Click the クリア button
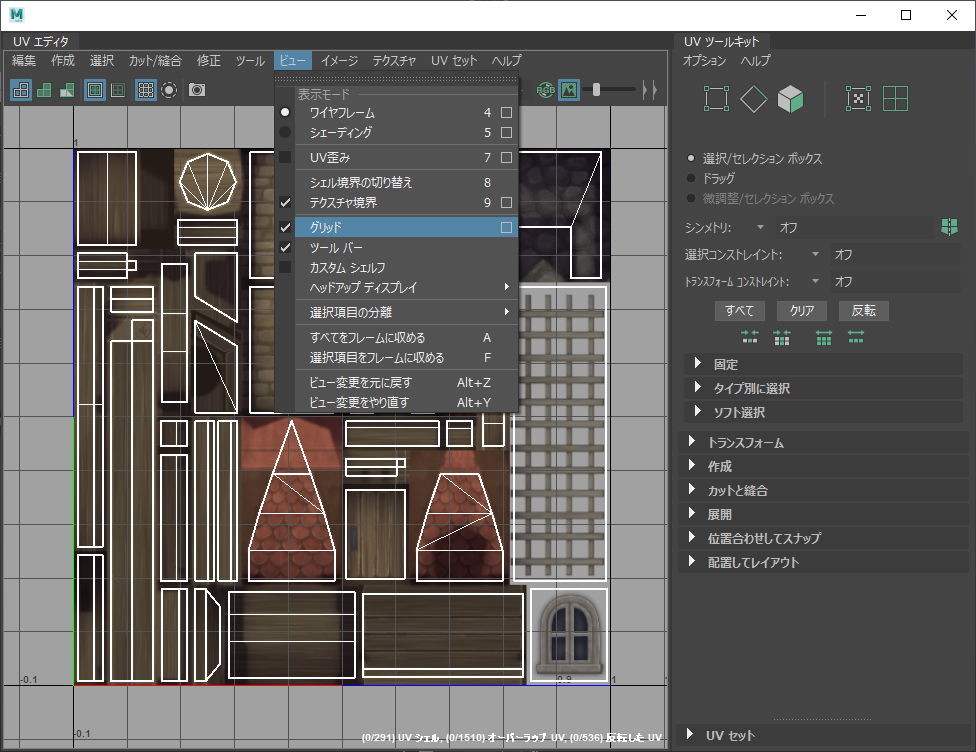The height and width of the screenshot is (752, 976). 802,310
